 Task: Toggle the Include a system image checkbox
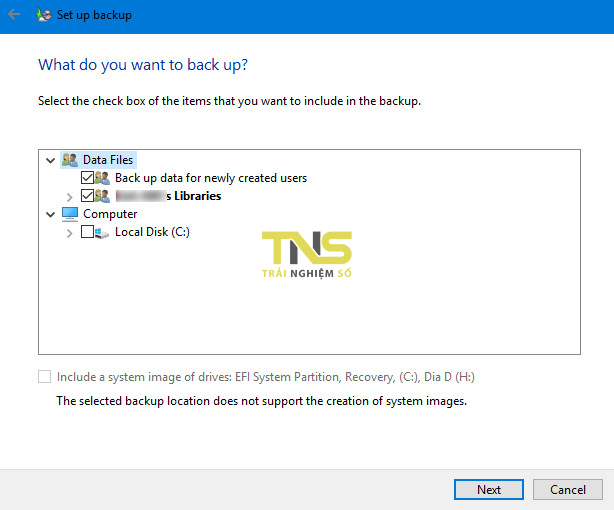[x=44, y=377]
